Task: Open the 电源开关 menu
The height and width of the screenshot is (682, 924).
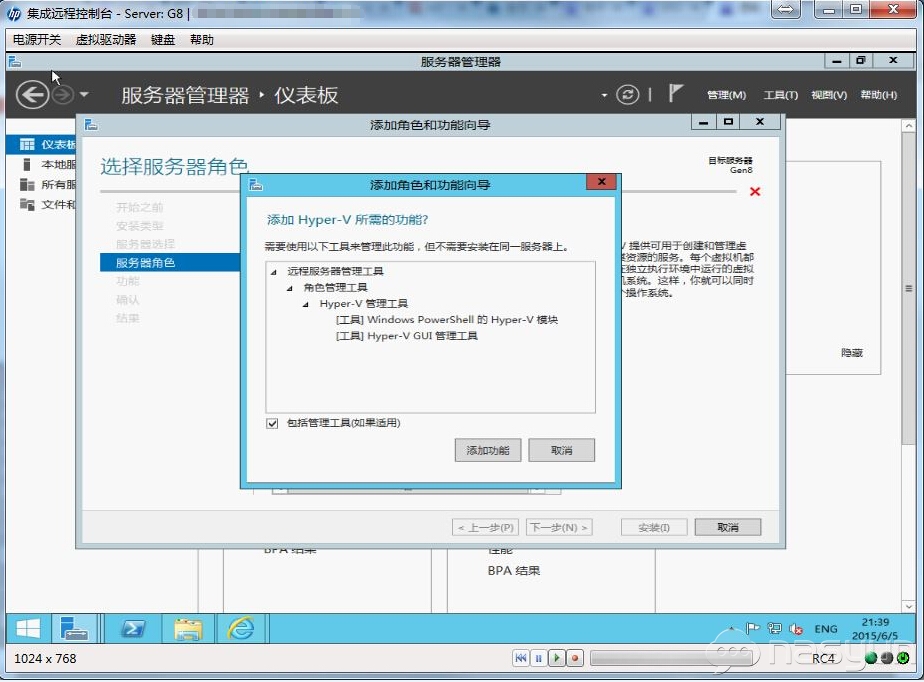Action: click(x=37, y=39)
